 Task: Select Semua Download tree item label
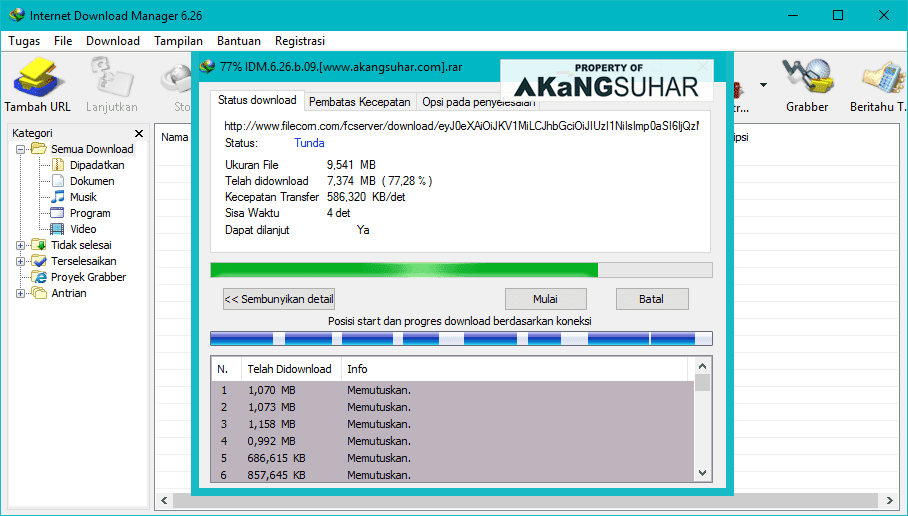point(92,149)
